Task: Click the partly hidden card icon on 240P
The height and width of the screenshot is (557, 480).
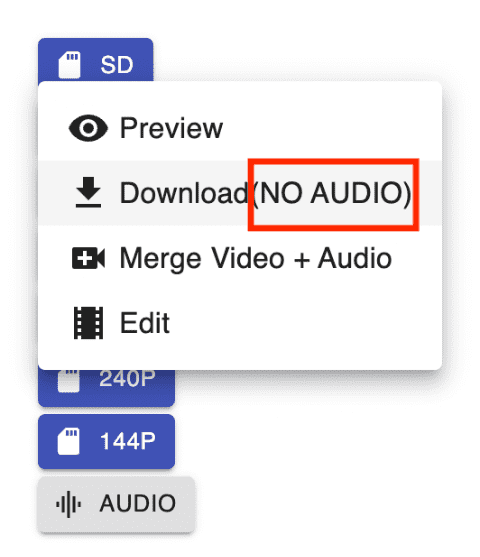Action: 69,381
